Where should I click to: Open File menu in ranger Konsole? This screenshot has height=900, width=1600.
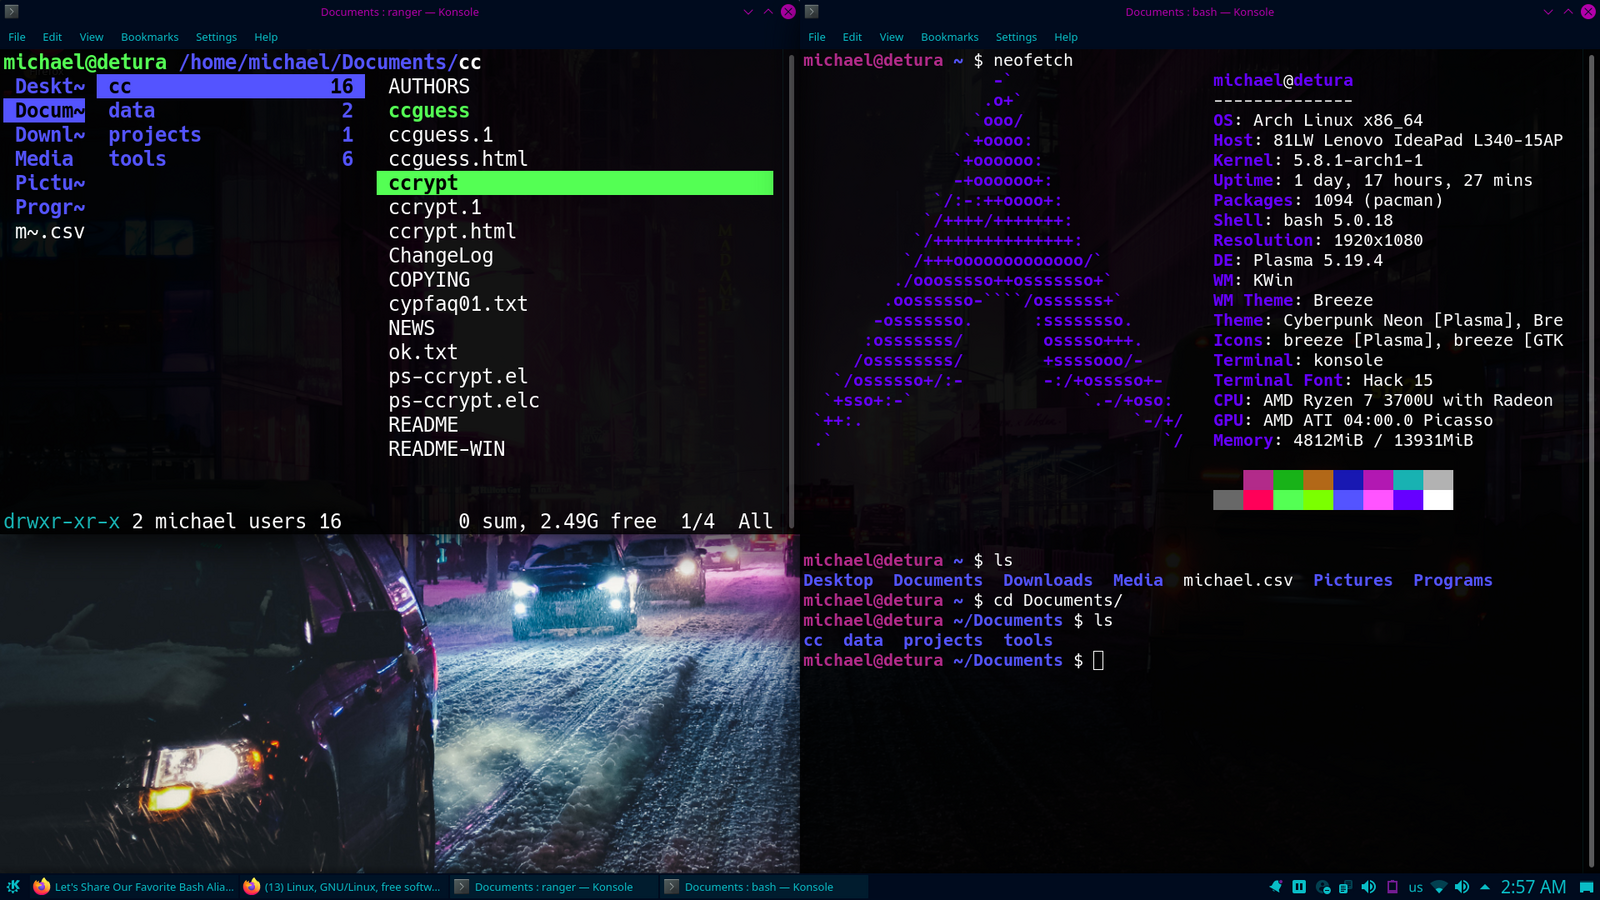17,37
